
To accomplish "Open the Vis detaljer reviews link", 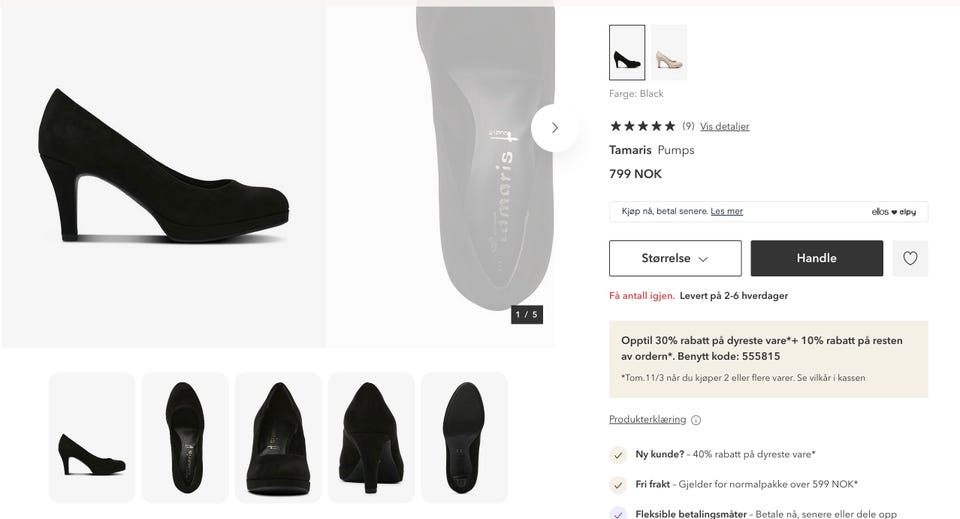I will (724, 127).
